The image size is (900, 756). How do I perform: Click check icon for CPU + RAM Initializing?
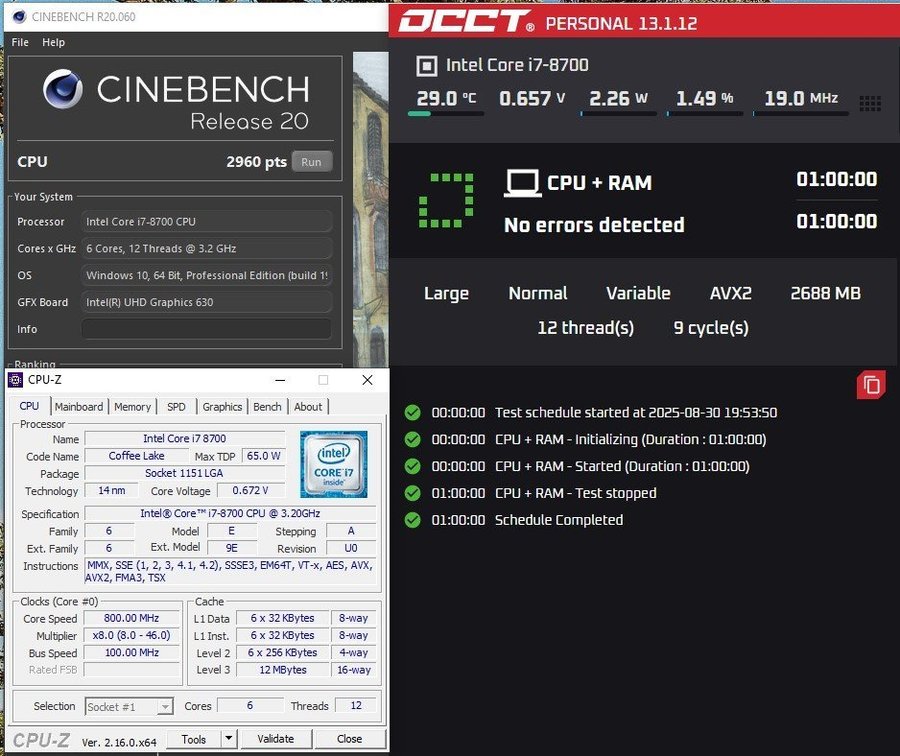pyautogui.click(x=412, y=440)
